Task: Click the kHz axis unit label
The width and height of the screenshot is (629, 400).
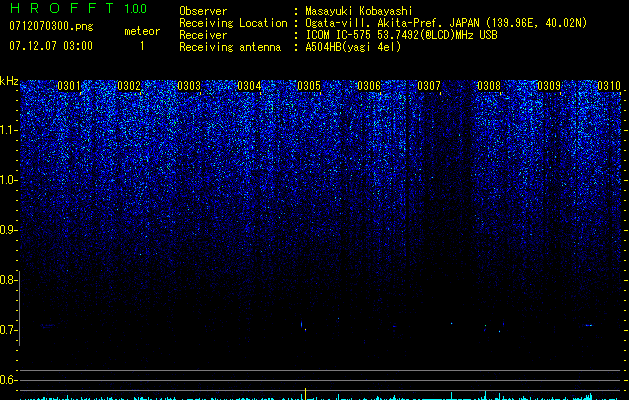Action: coord(9,81)
